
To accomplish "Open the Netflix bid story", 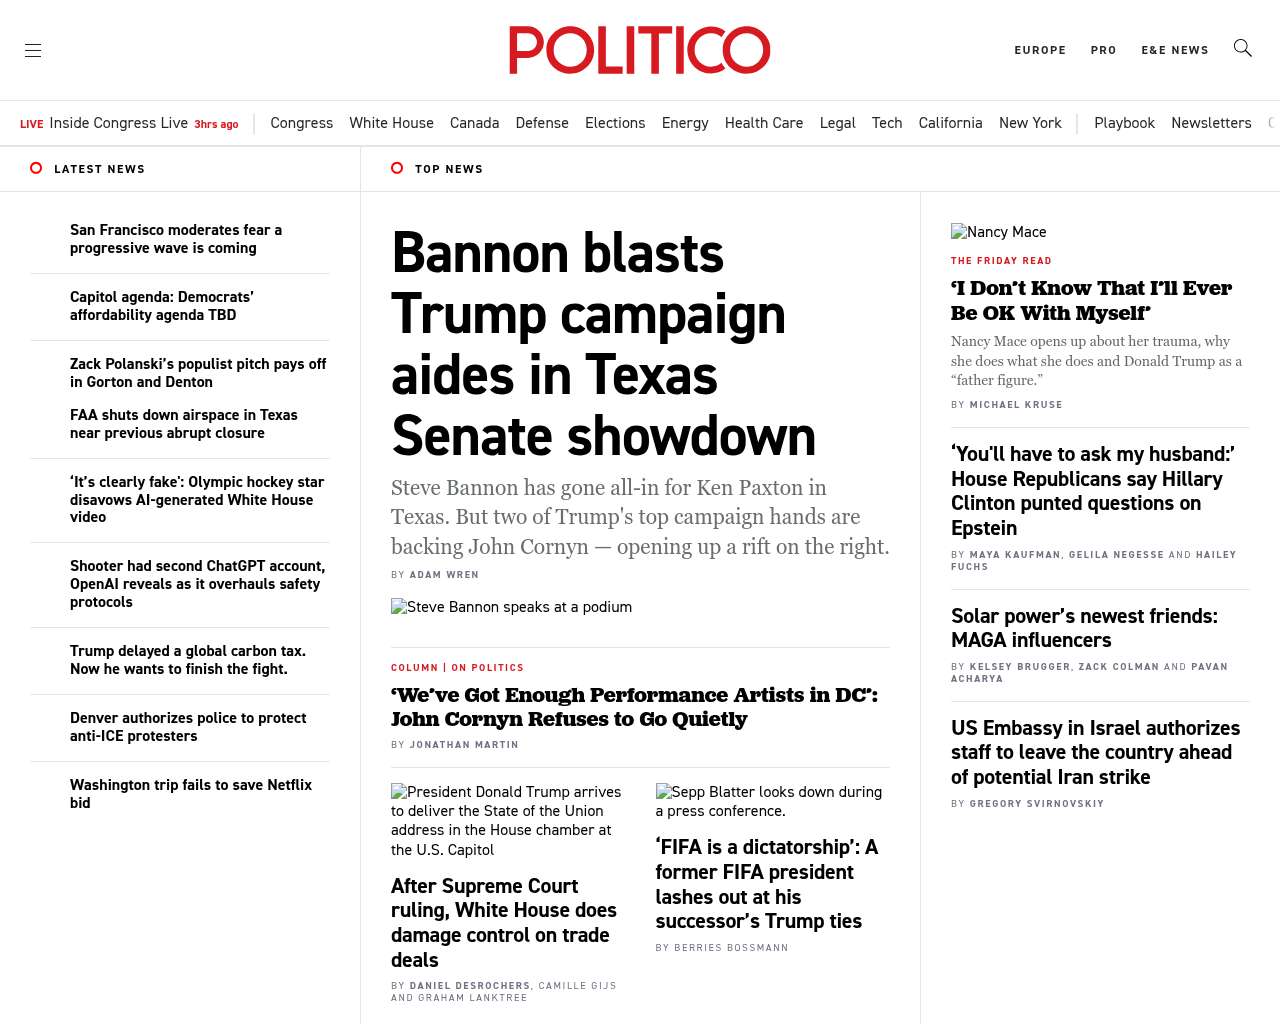I will click(x=191, y=794).
